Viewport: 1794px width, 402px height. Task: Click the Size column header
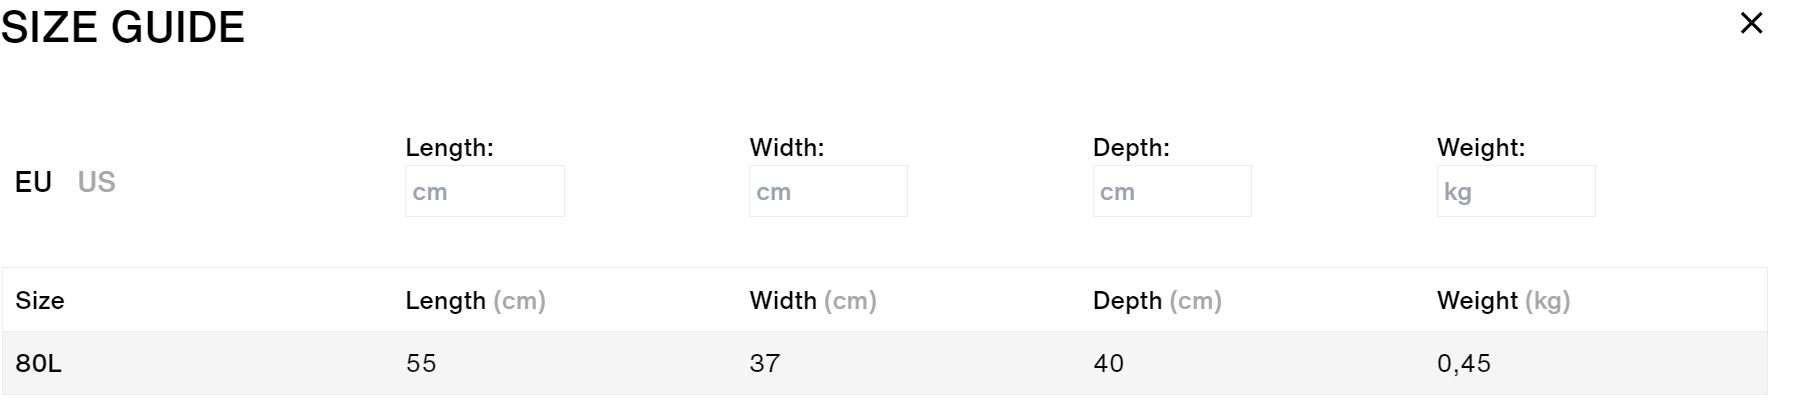(x=40, y=300)
